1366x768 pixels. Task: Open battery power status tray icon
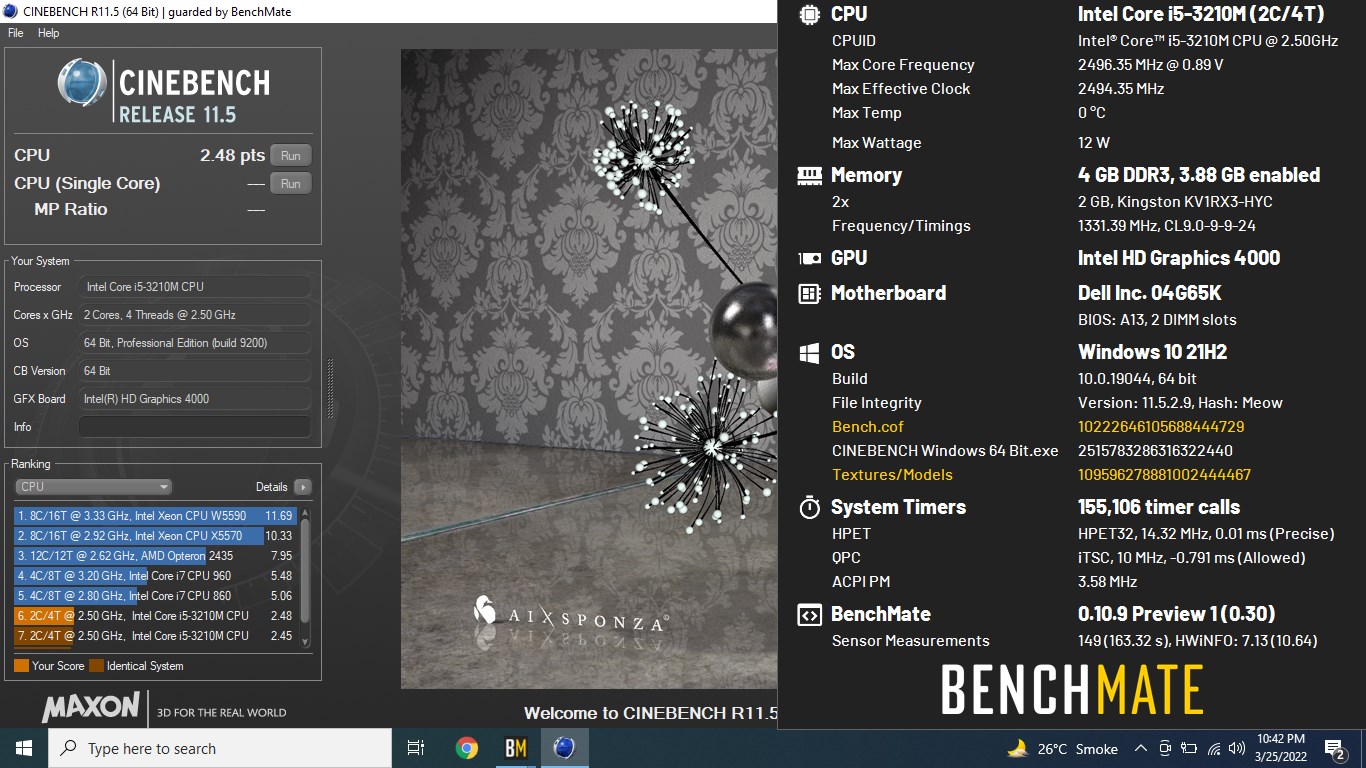click(1189, 748)
